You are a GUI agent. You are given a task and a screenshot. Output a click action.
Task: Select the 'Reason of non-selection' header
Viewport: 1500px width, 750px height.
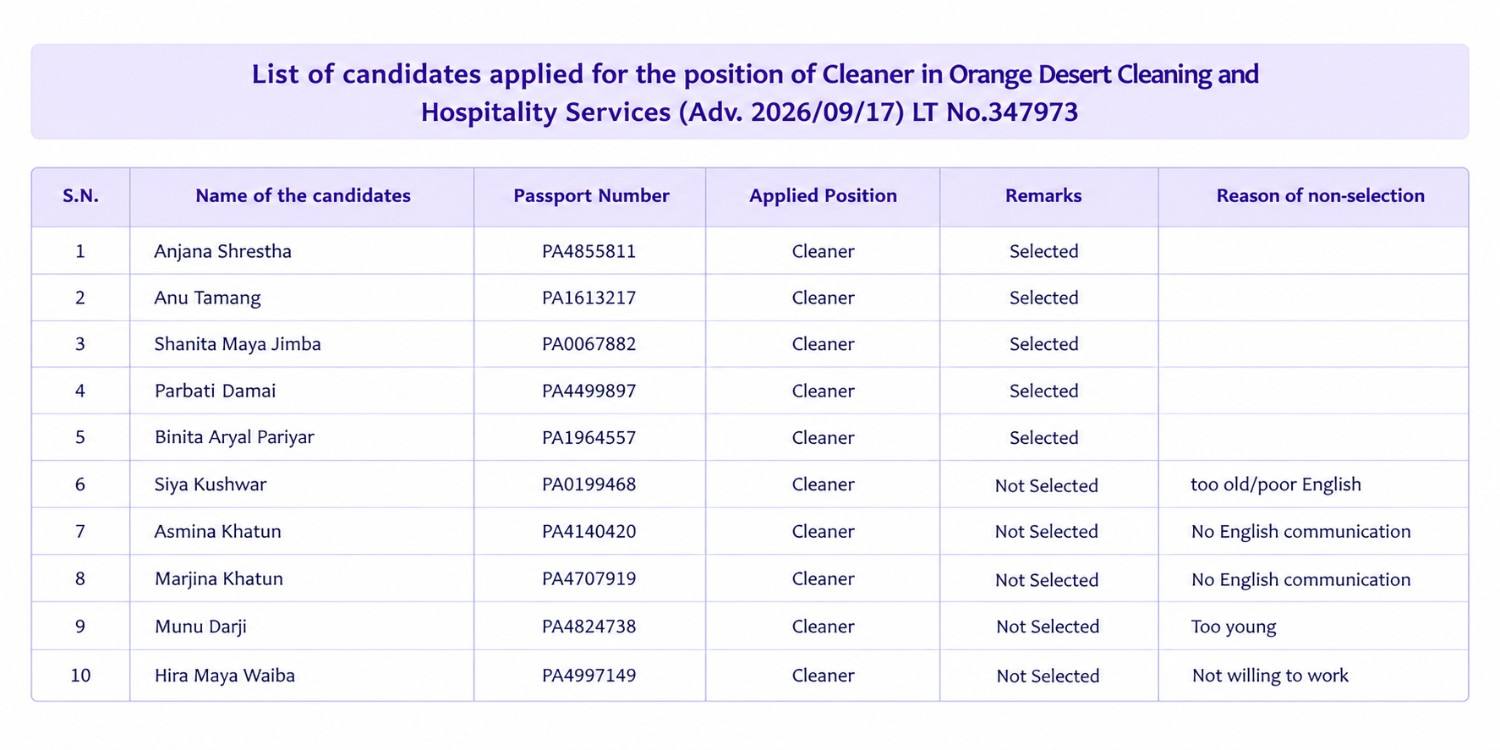pos(1320,196)
